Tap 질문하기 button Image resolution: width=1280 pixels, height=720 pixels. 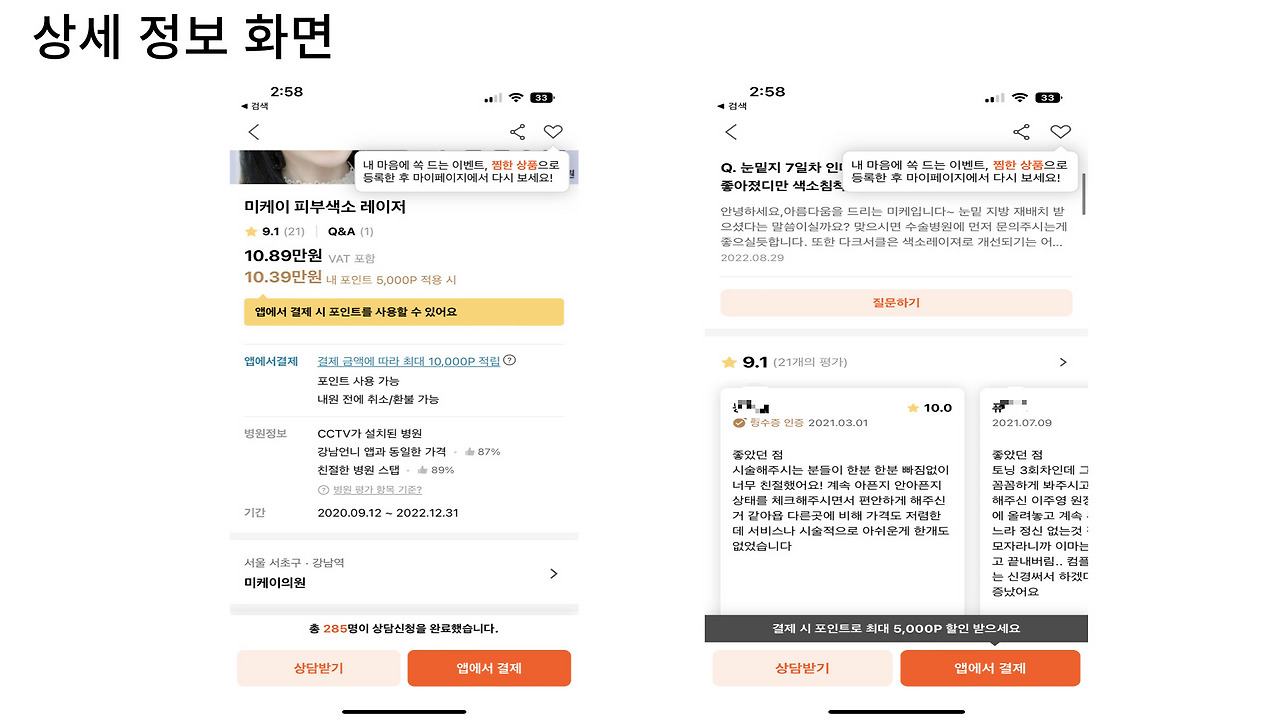tap(896, 302)
